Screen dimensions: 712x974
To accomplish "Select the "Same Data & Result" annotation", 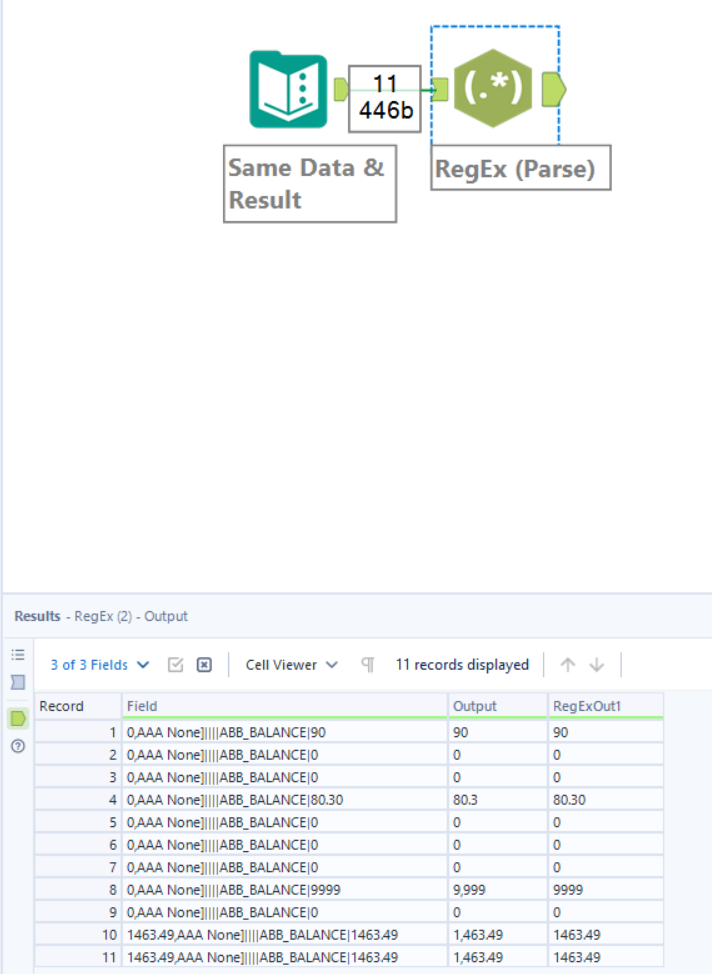I will tap(309, 182).
